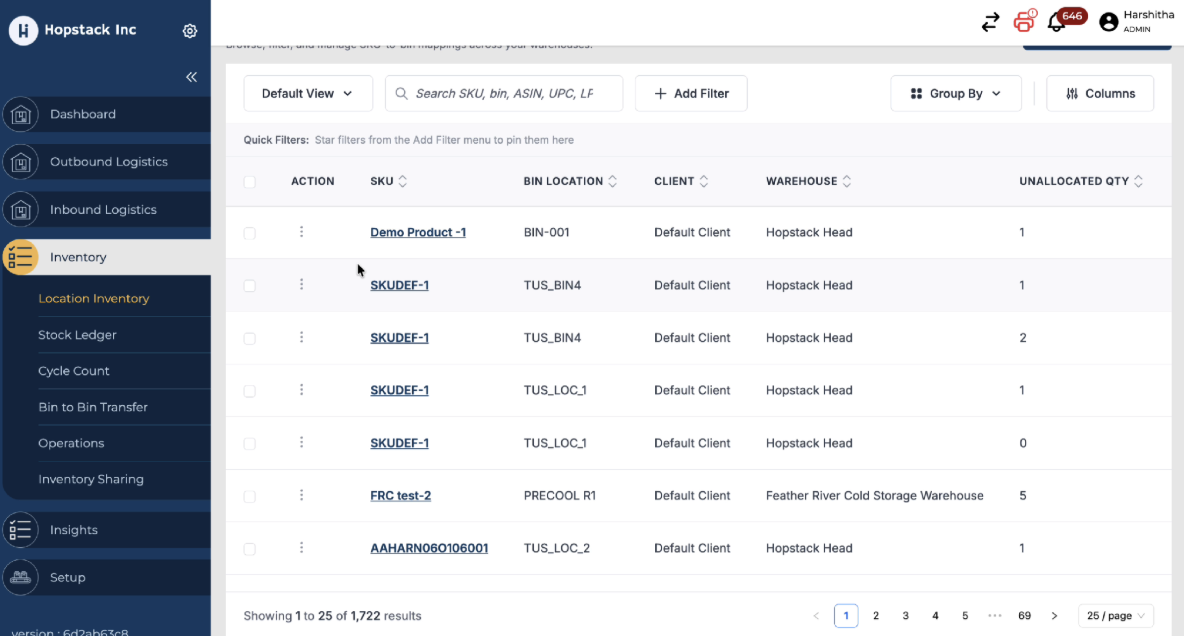Open the action menu for the FRC test-2 row
This screenshot has width=1184, height=636.
(x=301, y=496)
